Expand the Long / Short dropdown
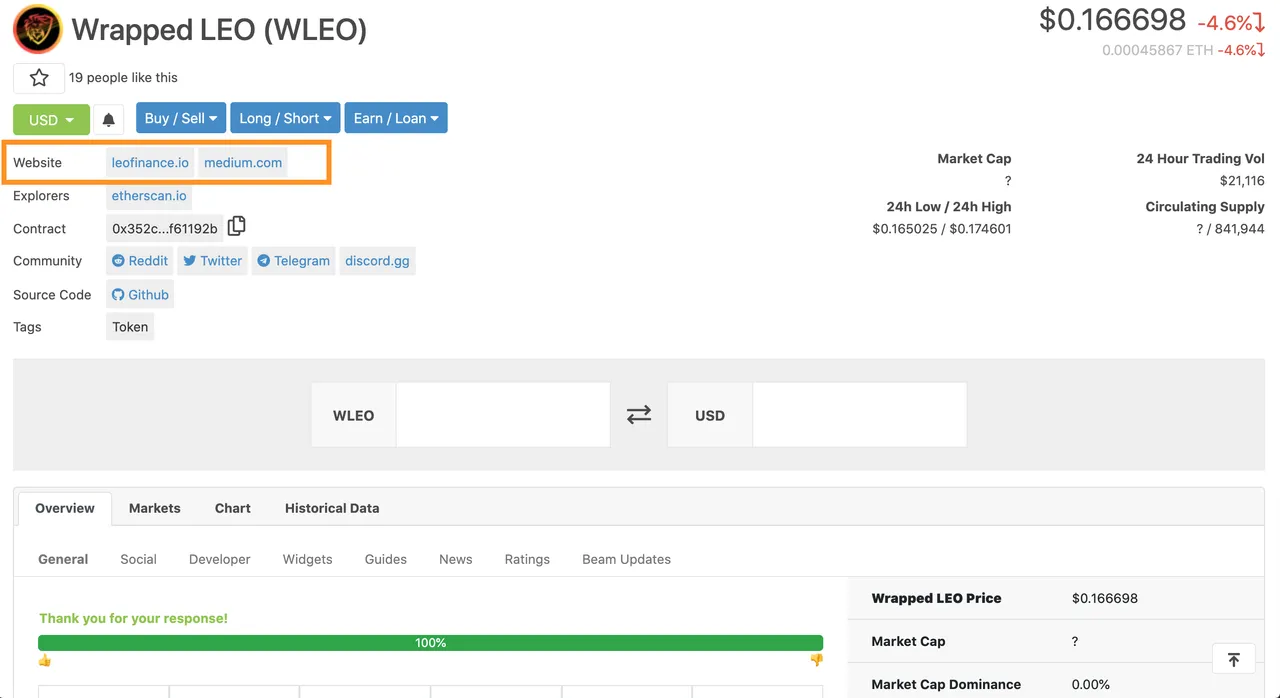Screen dimensions: 1280x698 point(285,118)
